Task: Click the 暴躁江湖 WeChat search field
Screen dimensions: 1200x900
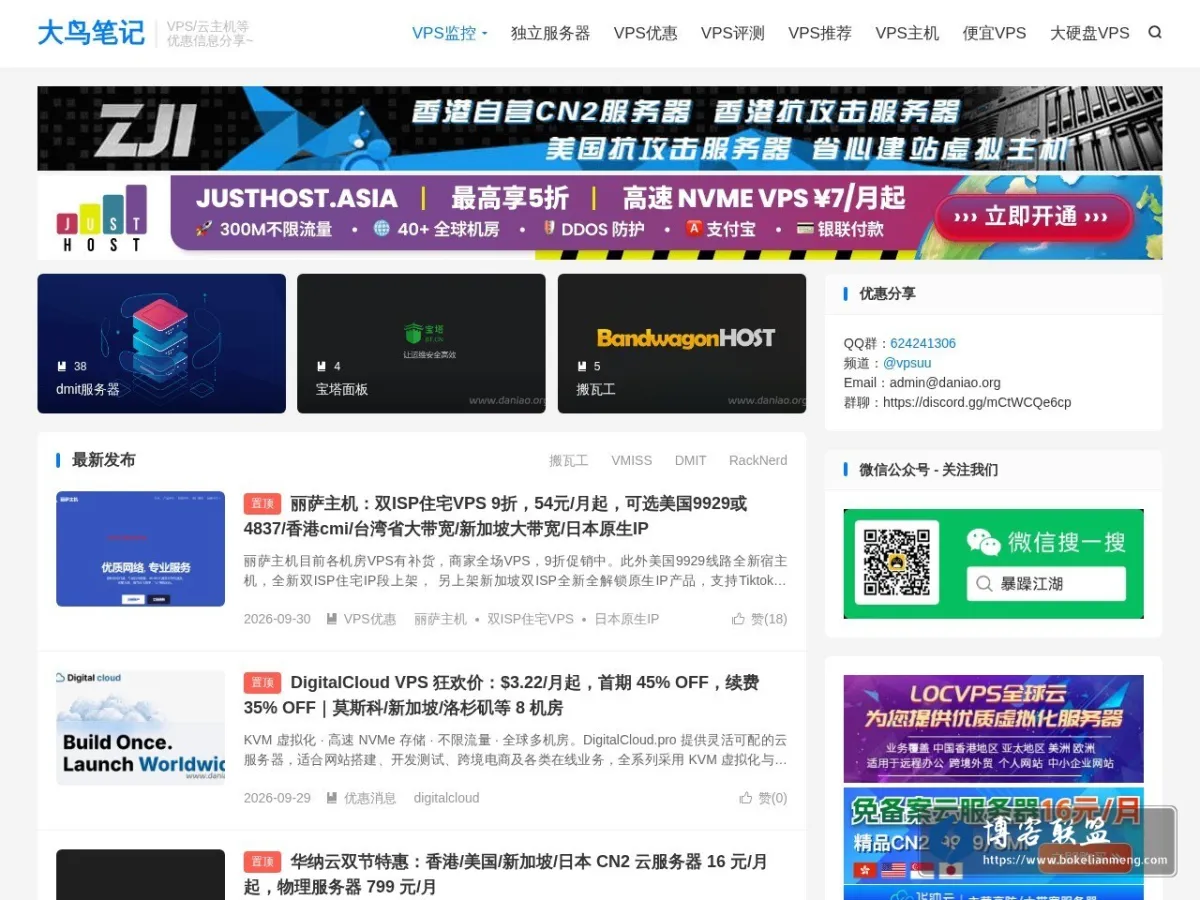Action: (x=1046, y=584)
